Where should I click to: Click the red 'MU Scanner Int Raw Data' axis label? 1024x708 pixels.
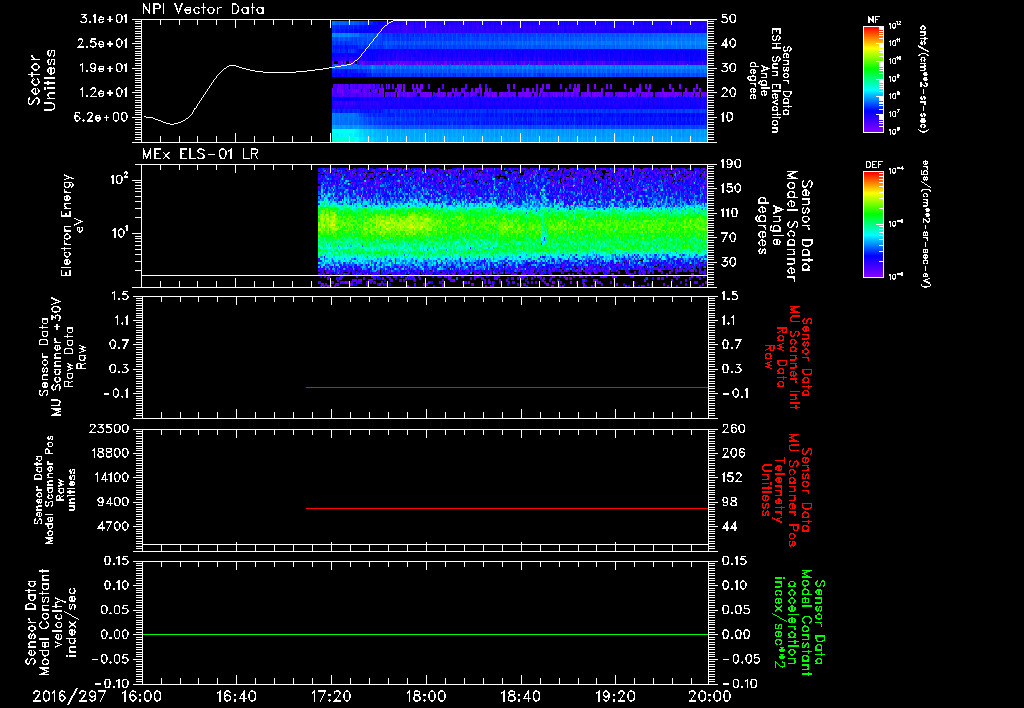point(788,357)
